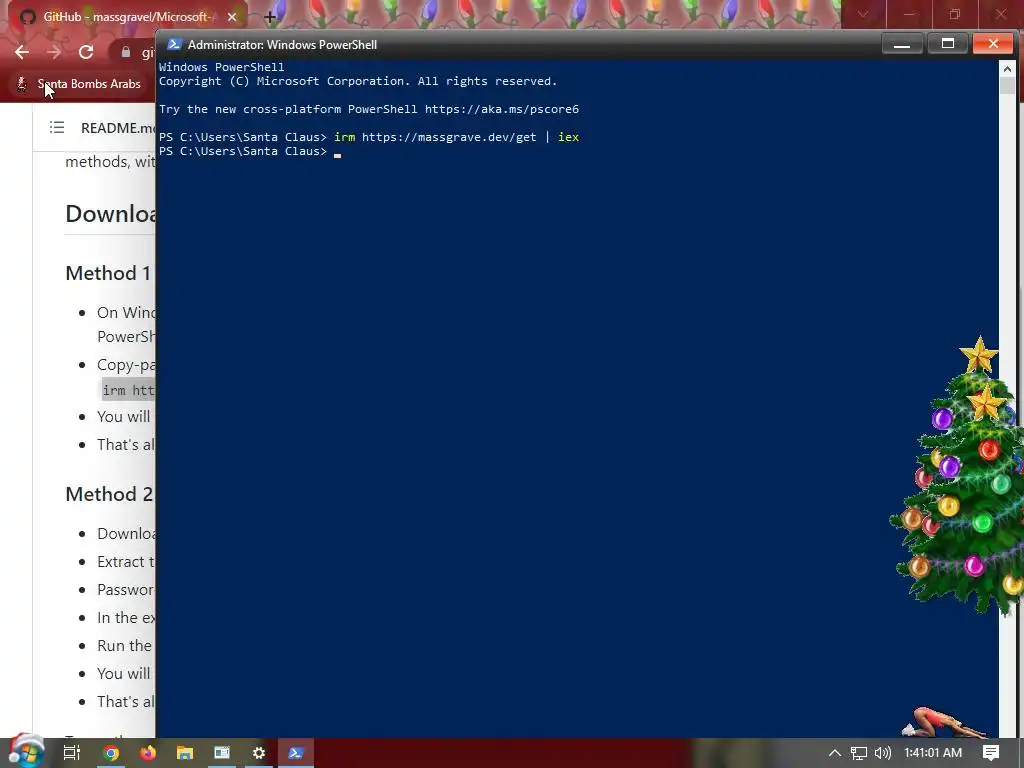This screenshot has width=1024, height=768.
Task: Open a new Chrome tab
Action: click(x=269, y=17)
